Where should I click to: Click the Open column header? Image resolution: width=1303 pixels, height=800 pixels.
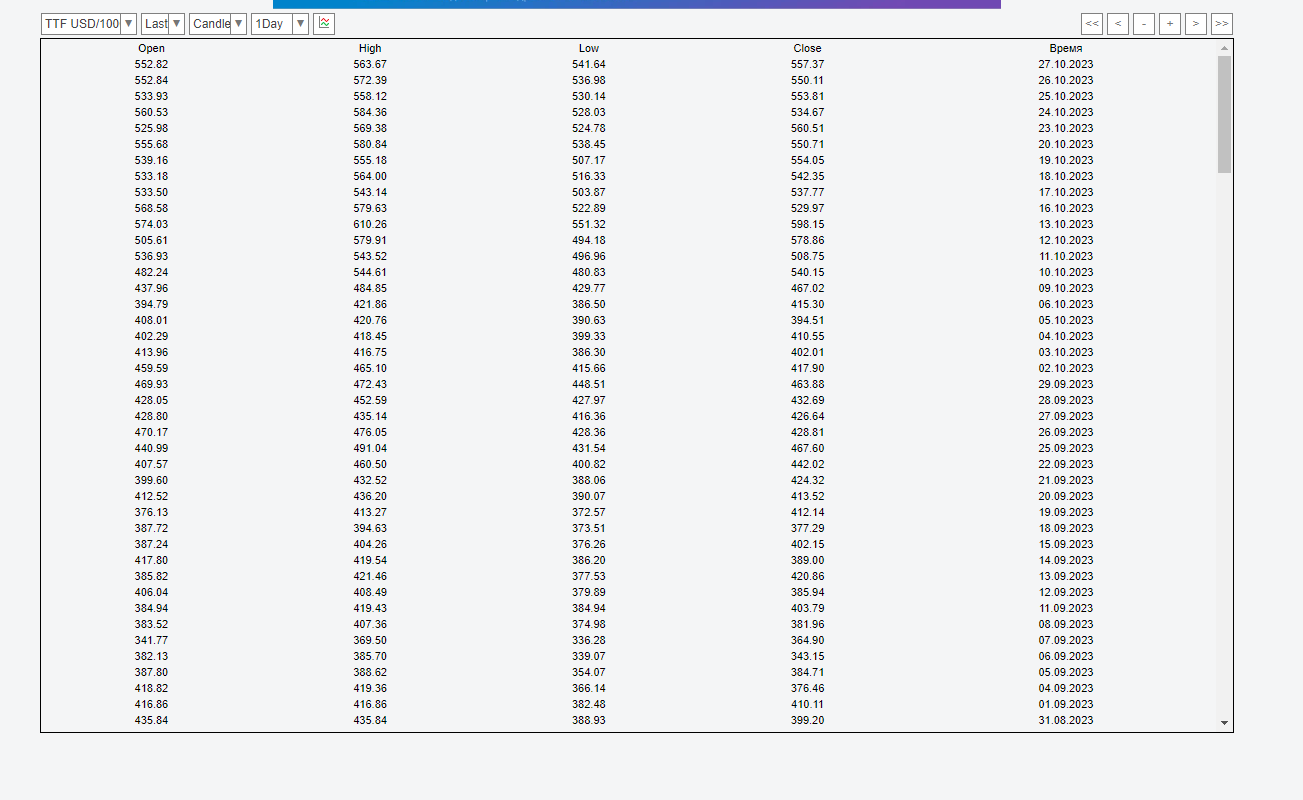click(152, 48)
